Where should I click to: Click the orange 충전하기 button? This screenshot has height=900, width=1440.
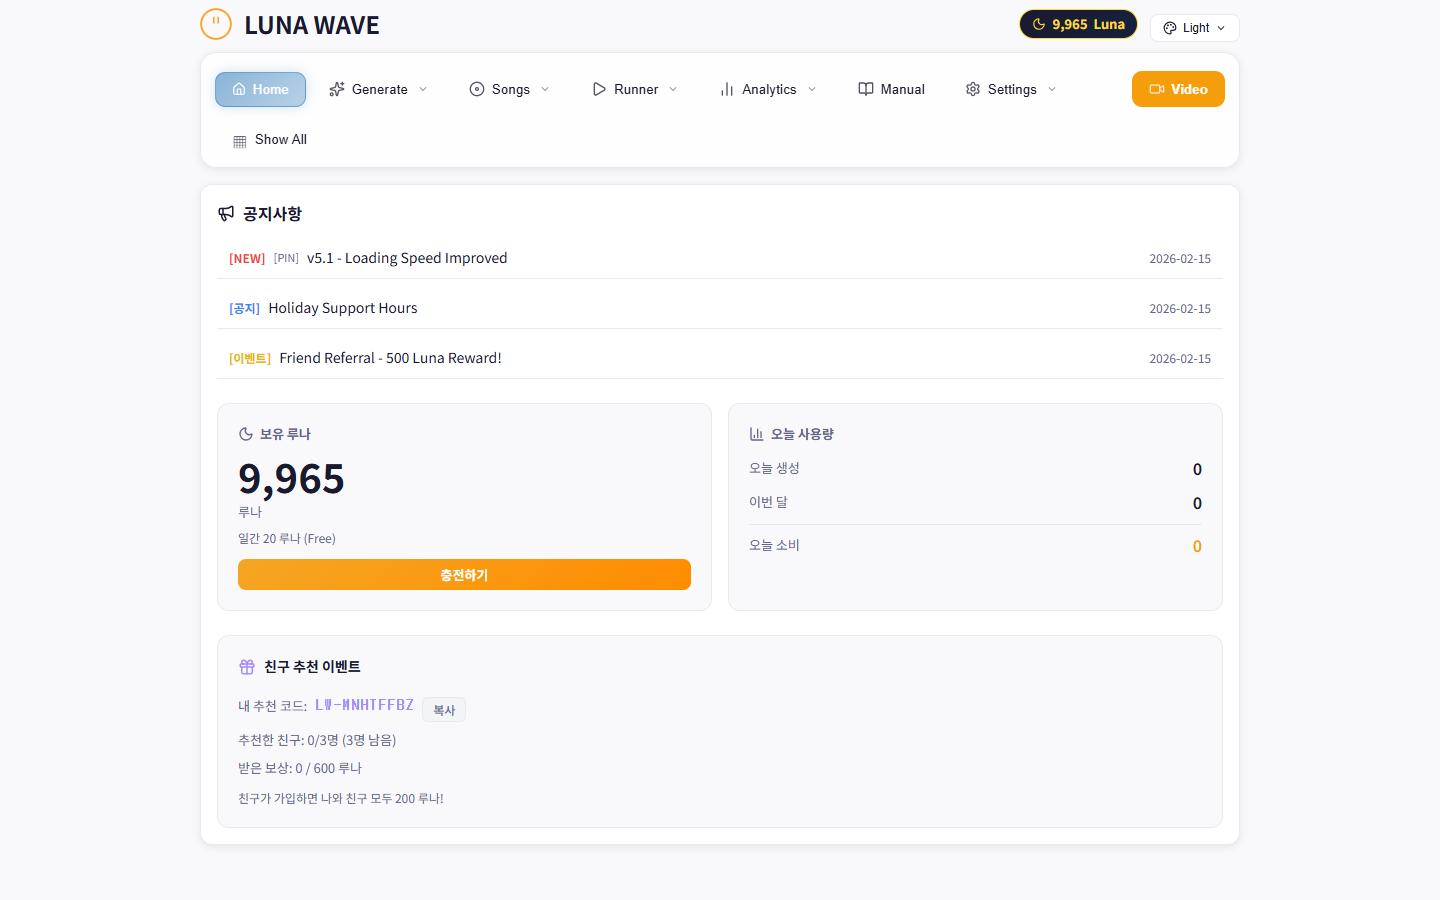464,574
